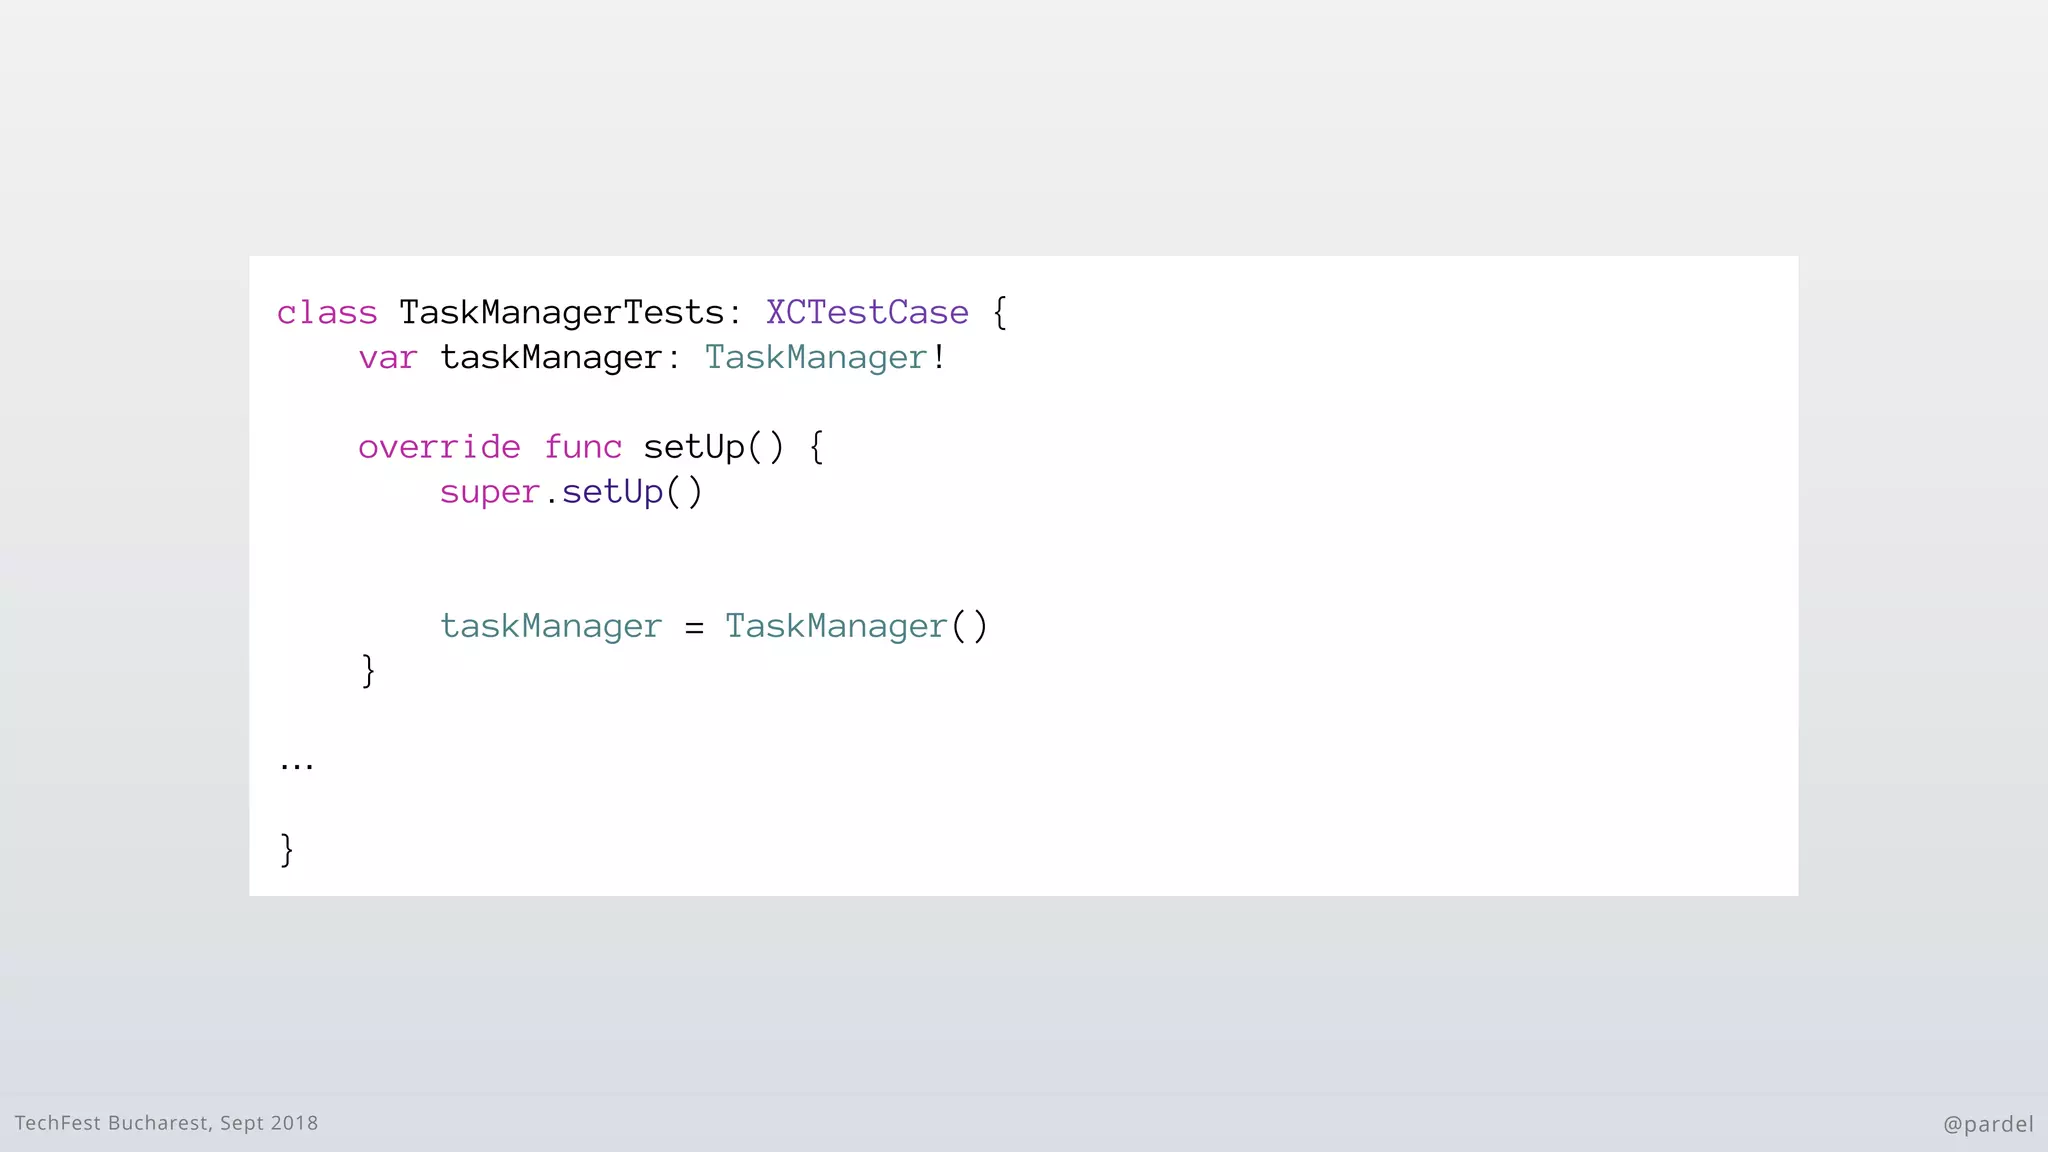Click the 'override' keyword
2048x1152 pixels.
coord(439,447)
